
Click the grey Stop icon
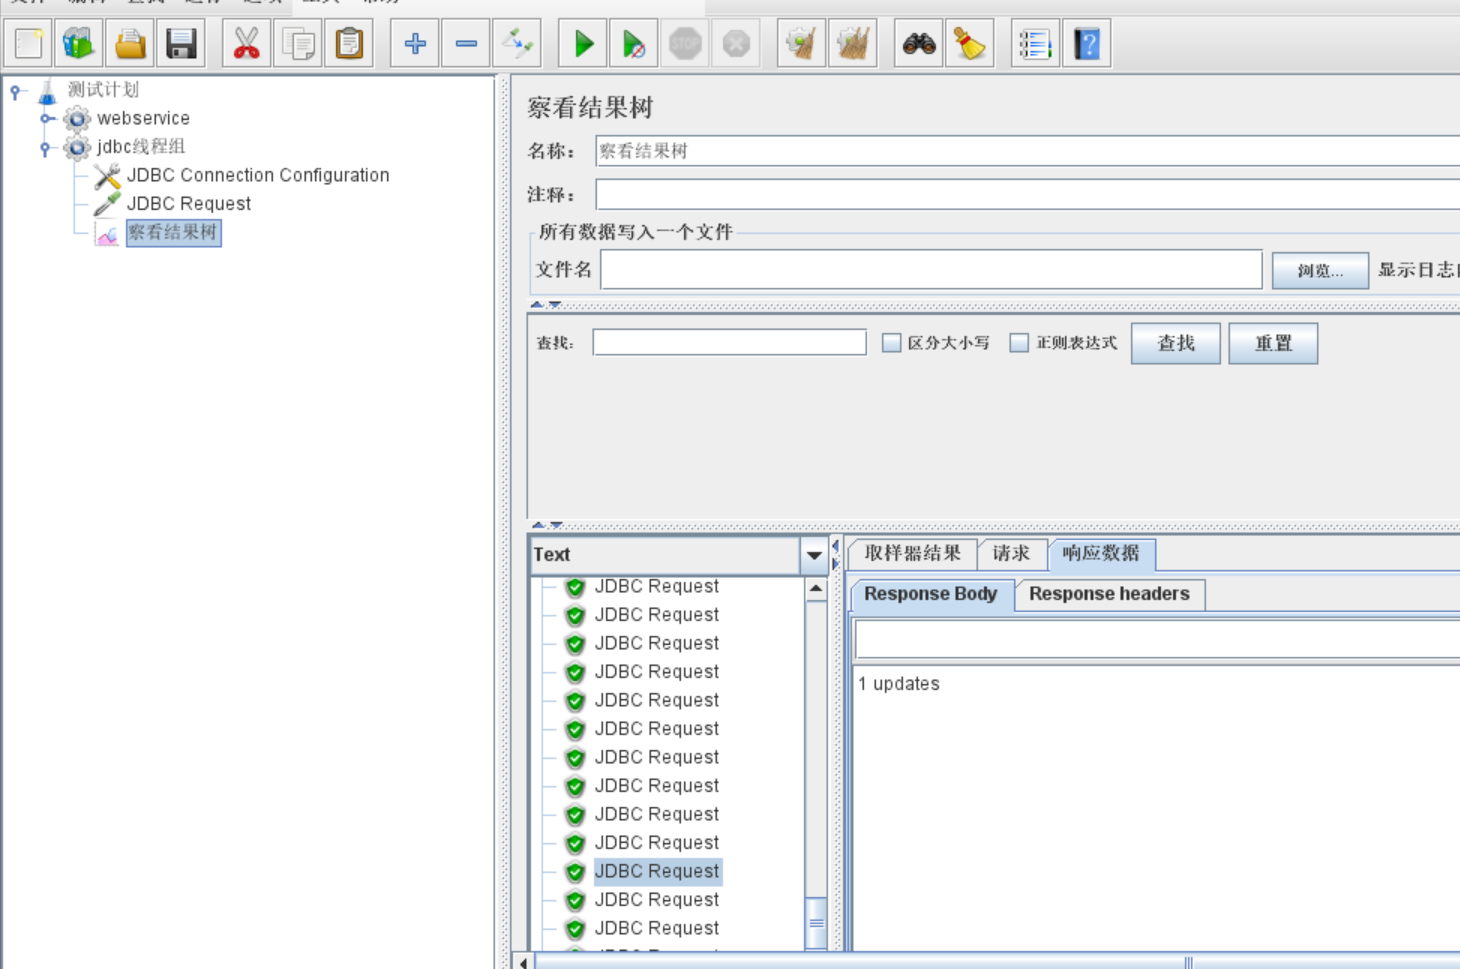[685, 44]
